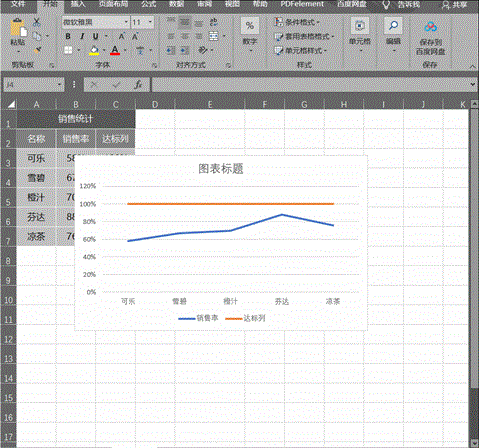Switch to the 插入 ribbon tab
Screen dimensions: 479x448
pyautogui.click(x=78, y=4)
